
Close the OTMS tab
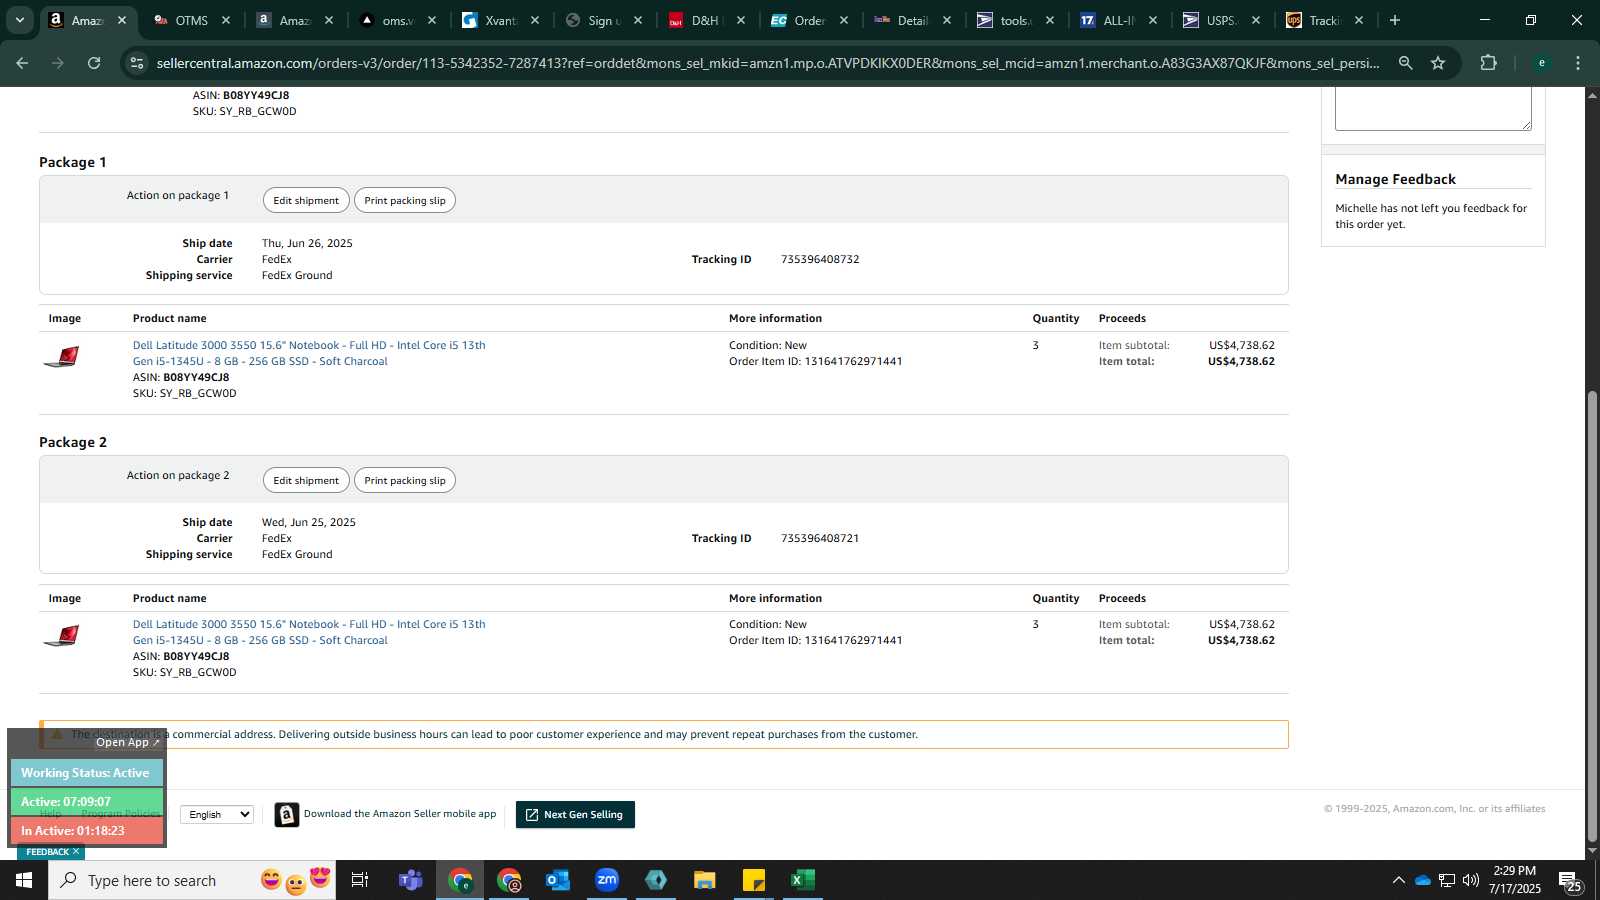226,20
